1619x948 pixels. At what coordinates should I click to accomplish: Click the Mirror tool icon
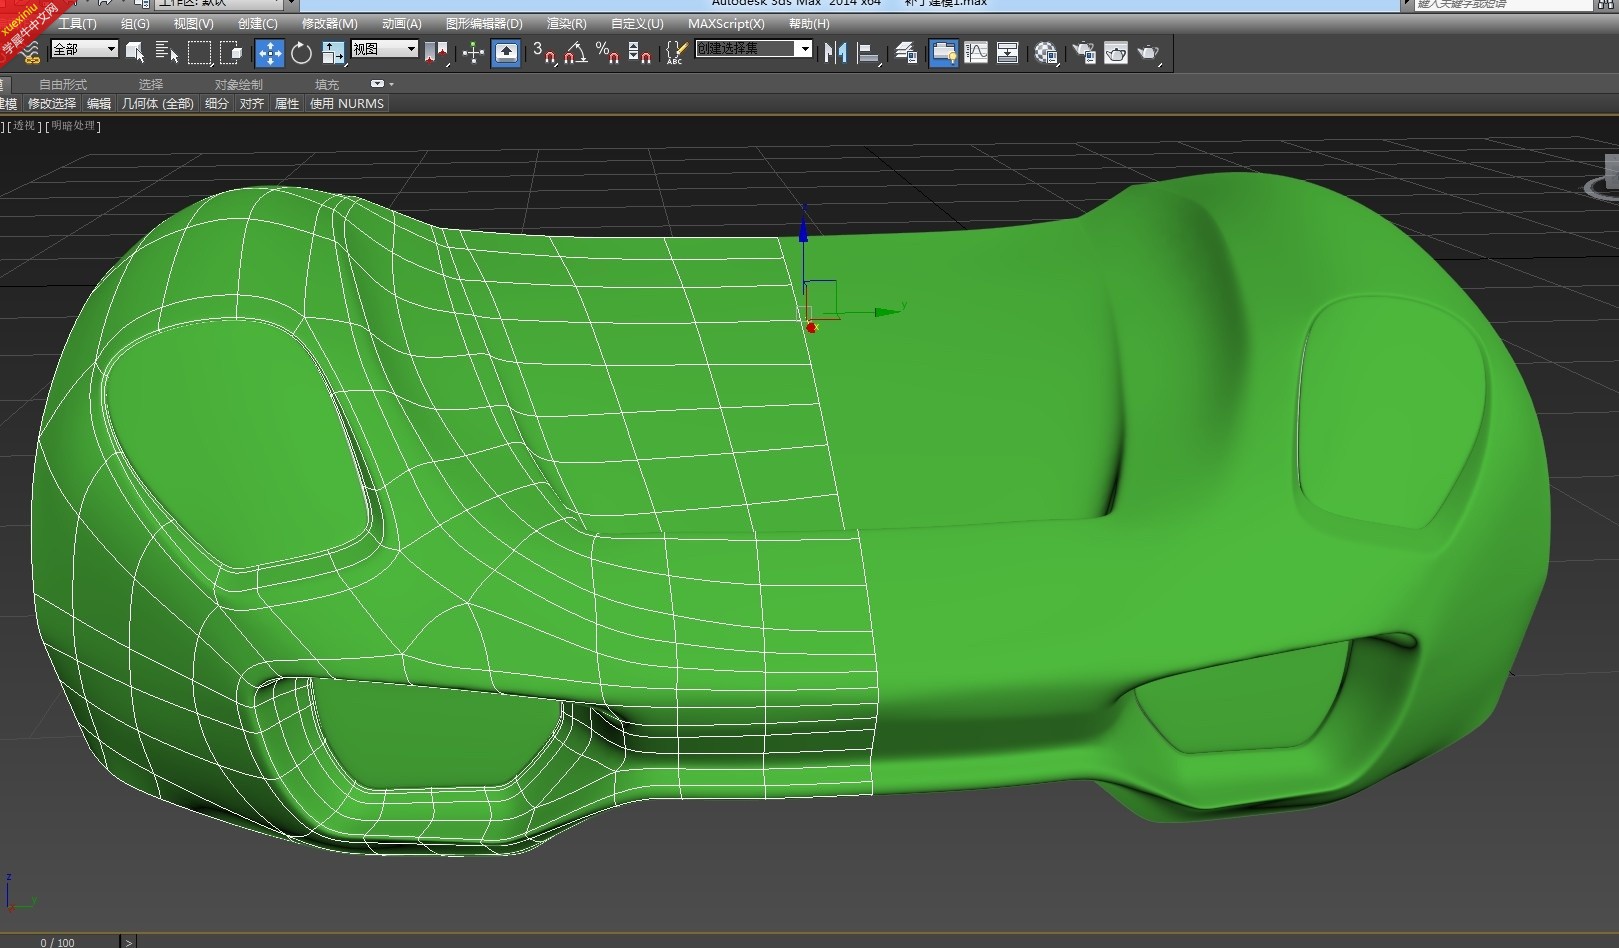point(836,53)
